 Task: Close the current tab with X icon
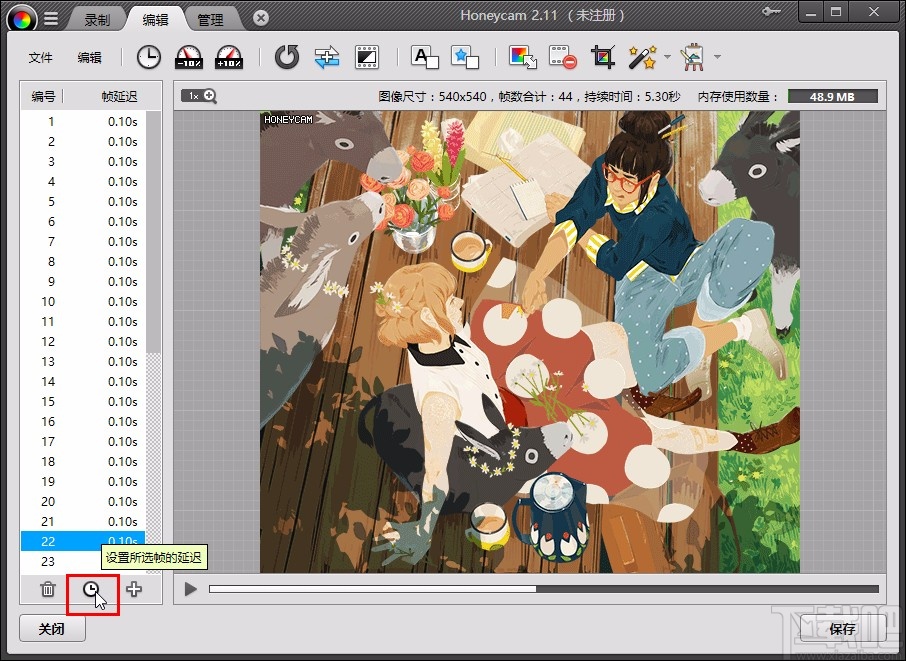coord(261,18)
